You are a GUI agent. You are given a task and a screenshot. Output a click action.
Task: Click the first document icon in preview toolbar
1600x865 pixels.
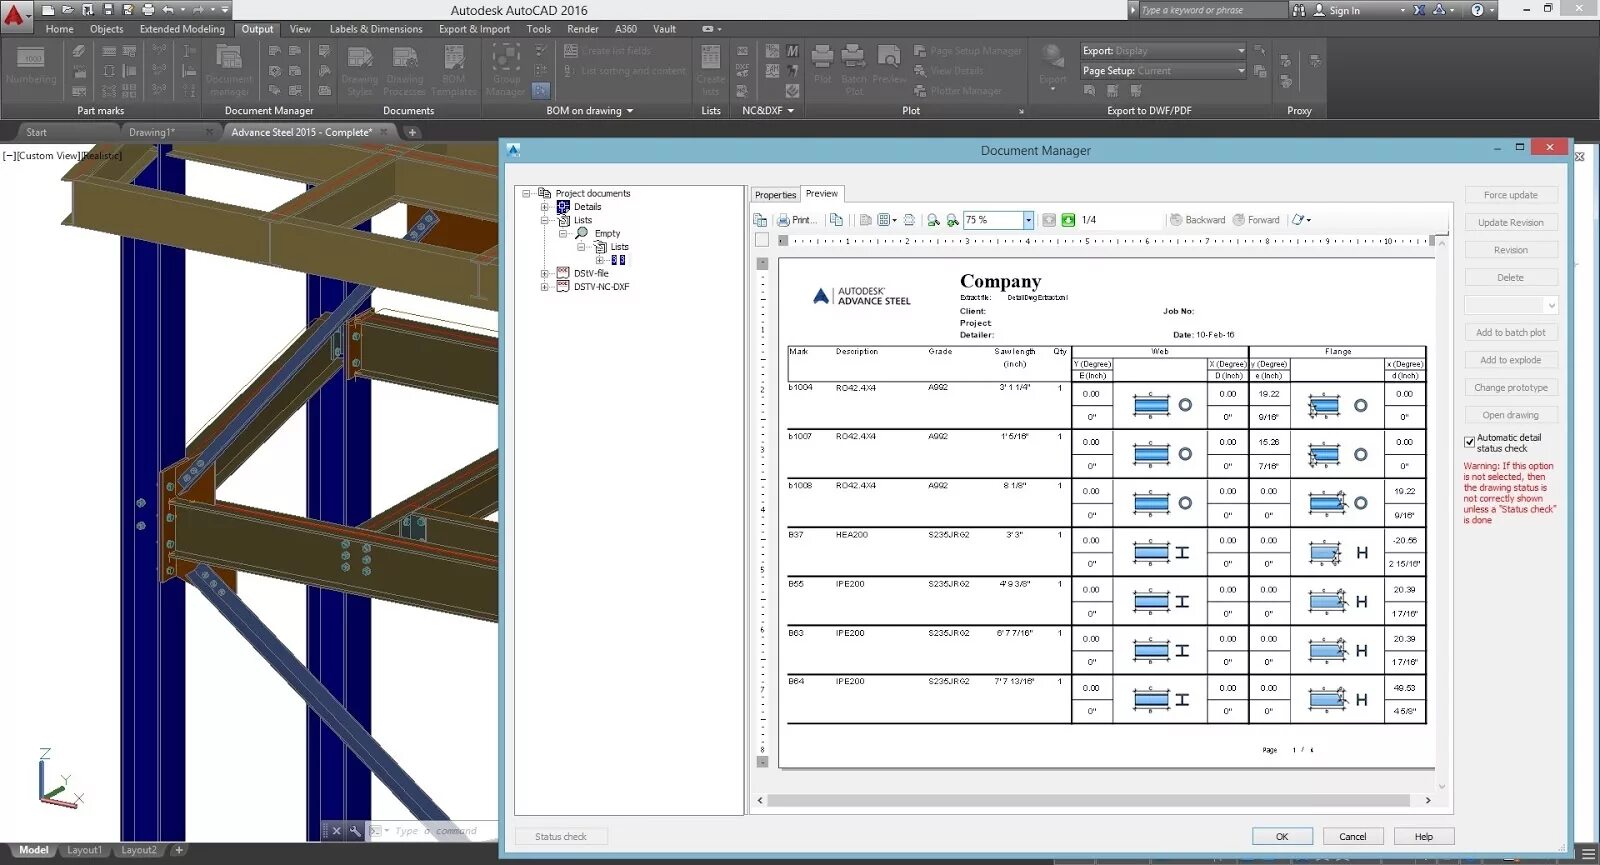click(x=760, y=220)
